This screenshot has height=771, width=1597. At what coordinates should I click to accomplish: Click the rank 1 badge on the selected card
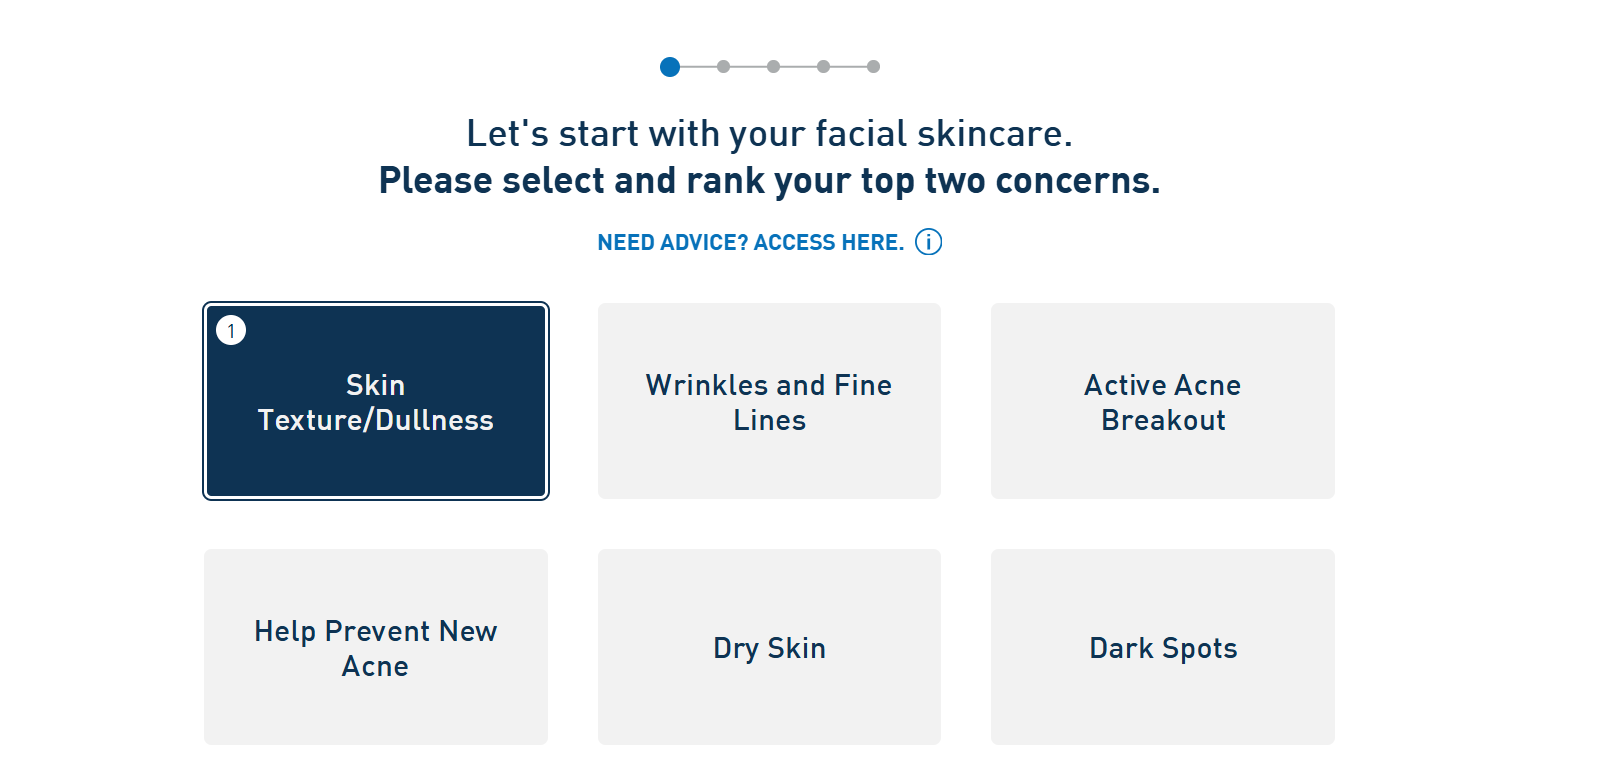pyautogui.click(x=231, y=330)
